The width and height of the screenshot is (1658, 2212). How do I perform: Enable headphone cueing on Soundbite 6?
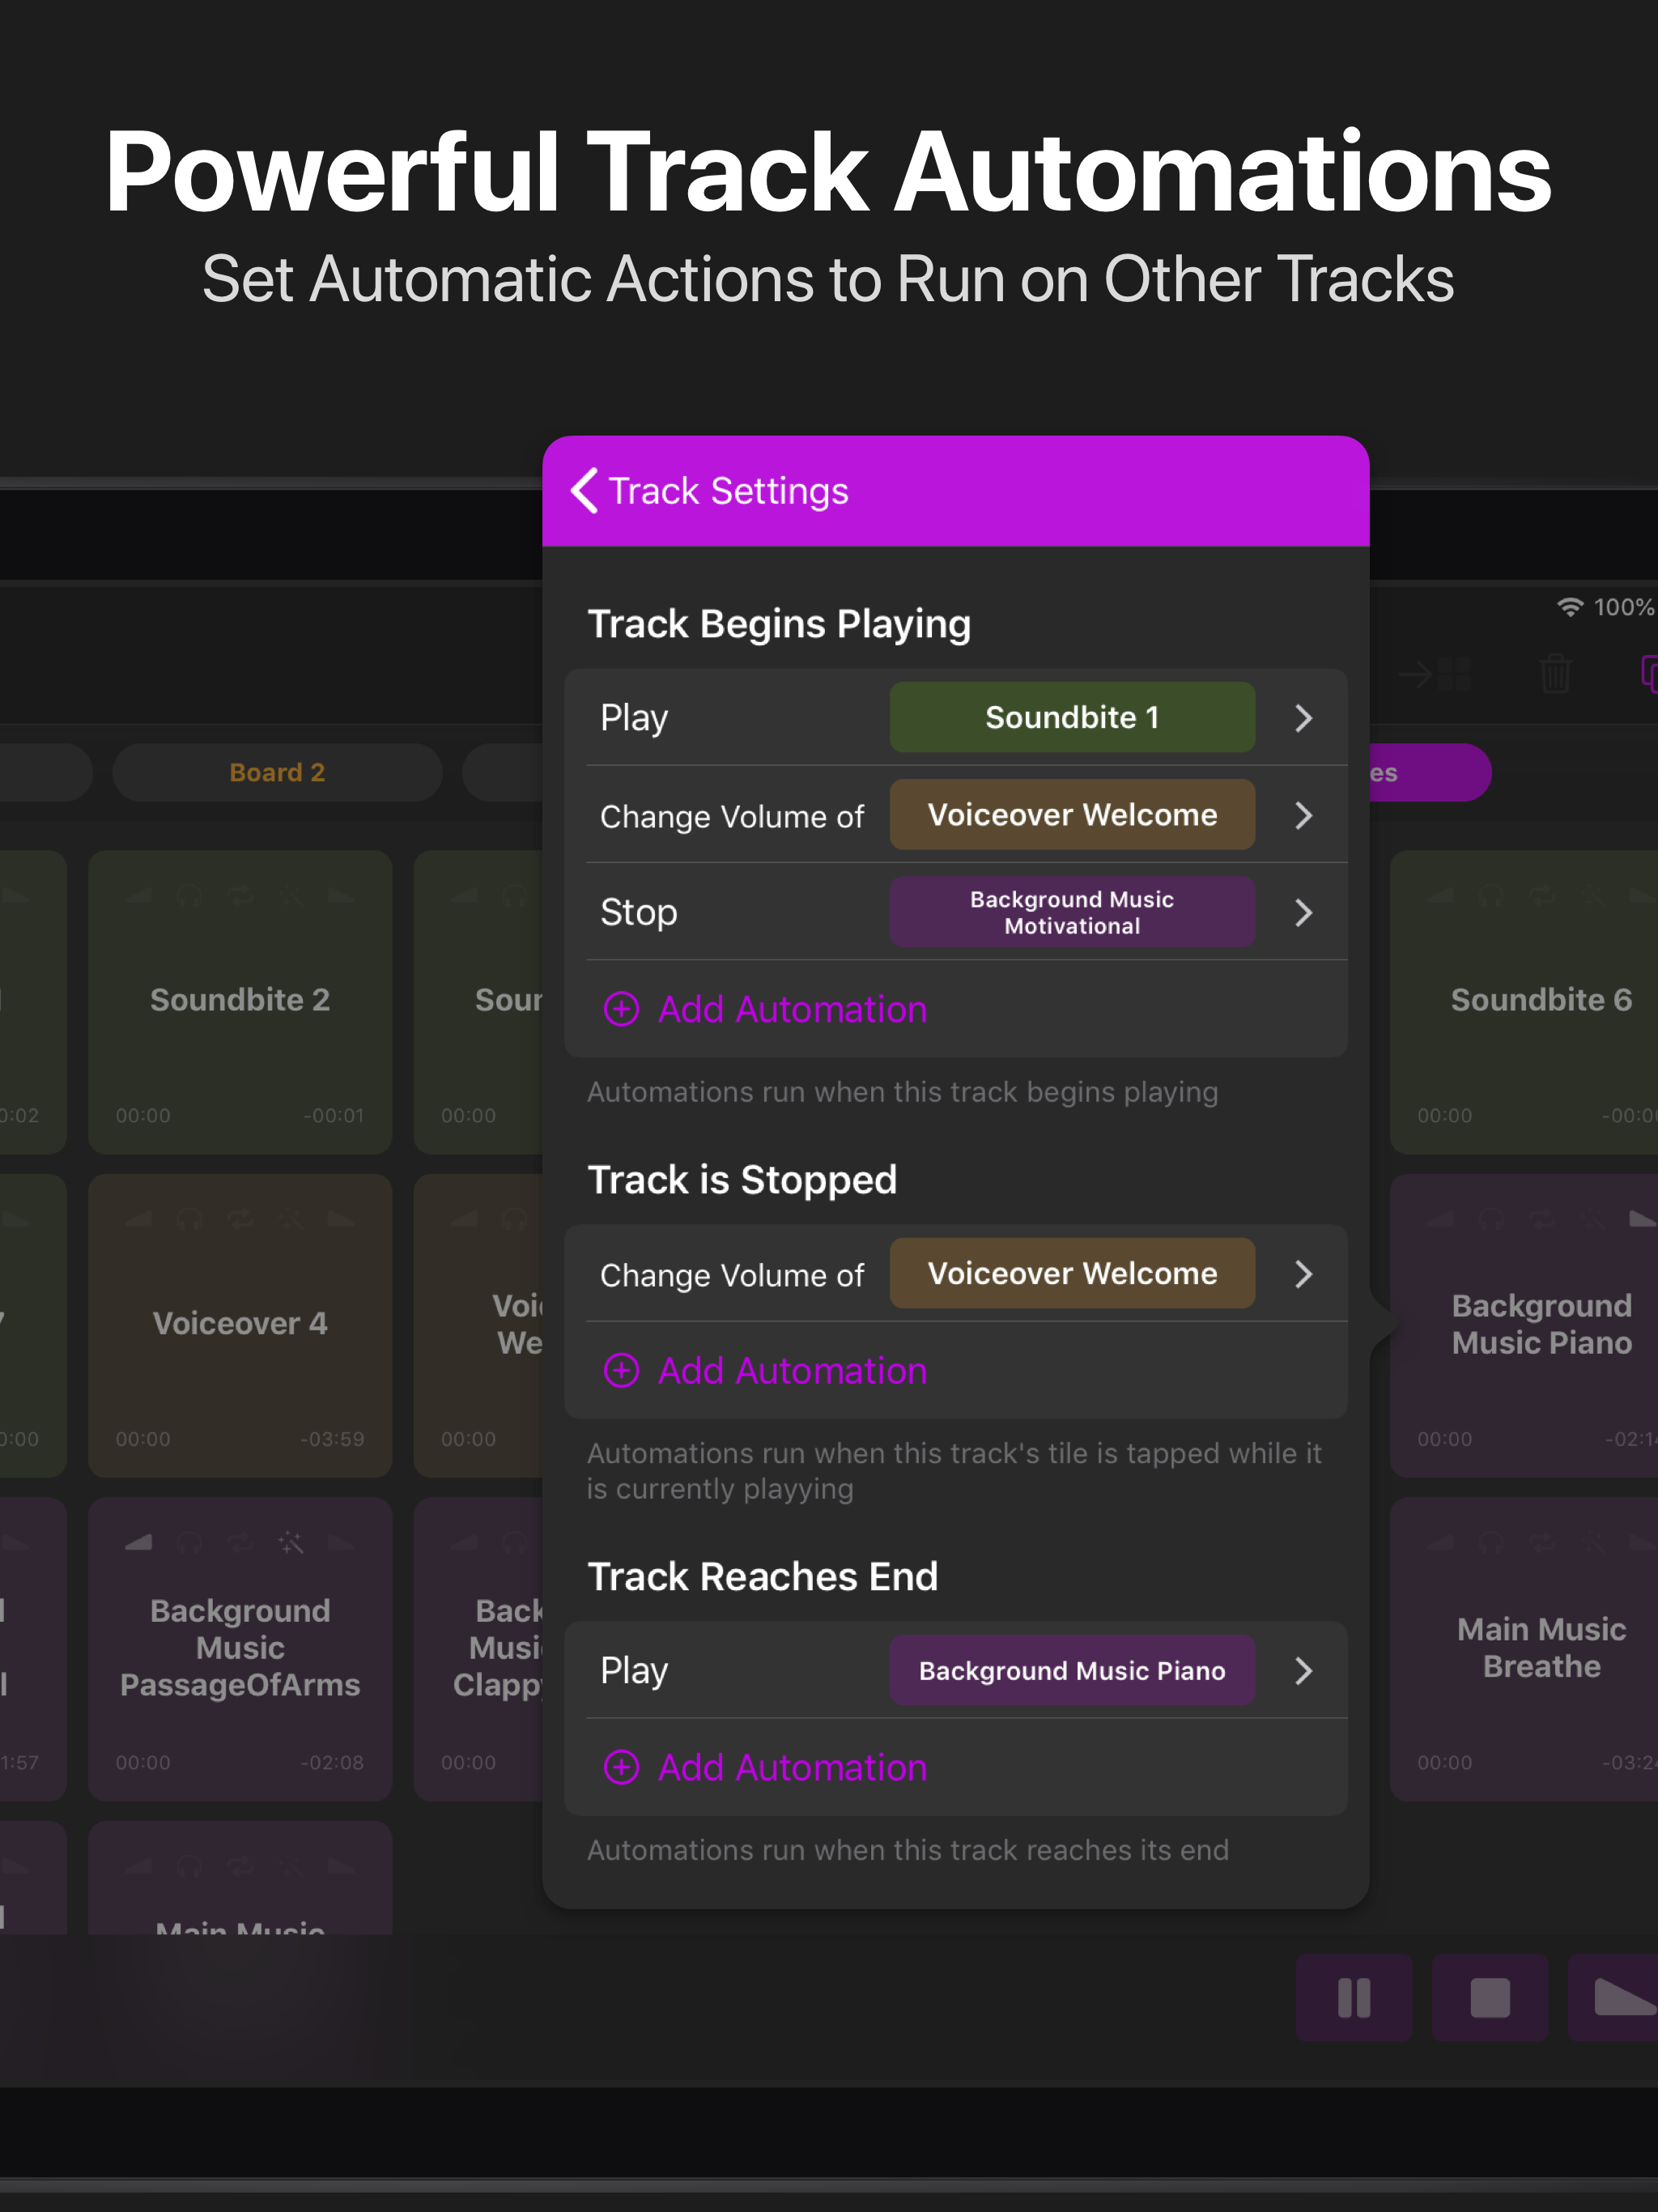point(1492,897)
